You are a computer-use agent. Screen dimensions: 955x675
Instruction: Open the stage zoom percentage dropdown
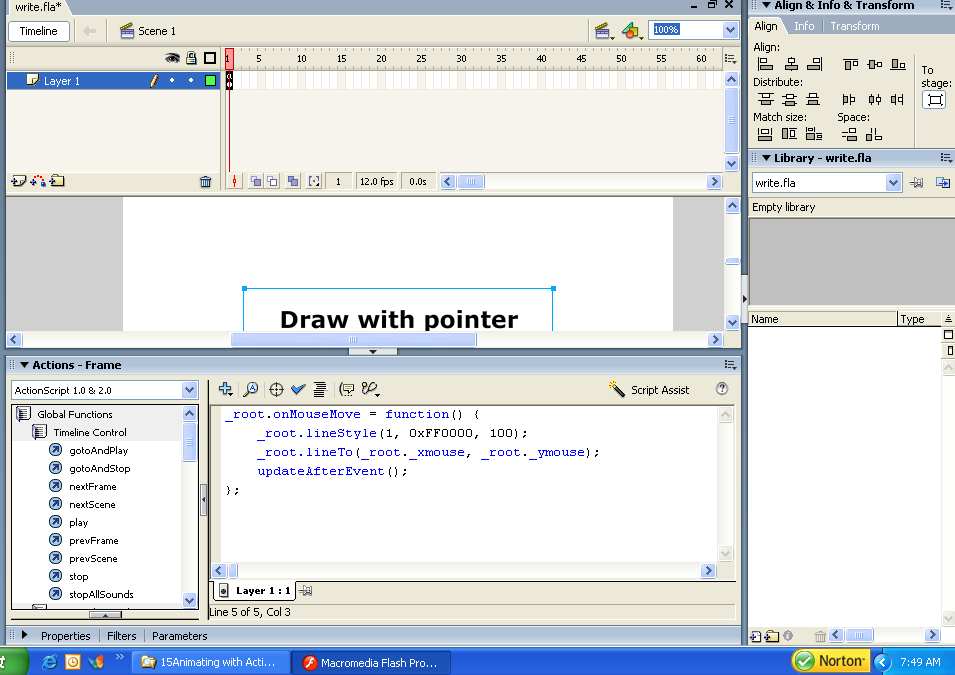[x=730, y=30]
